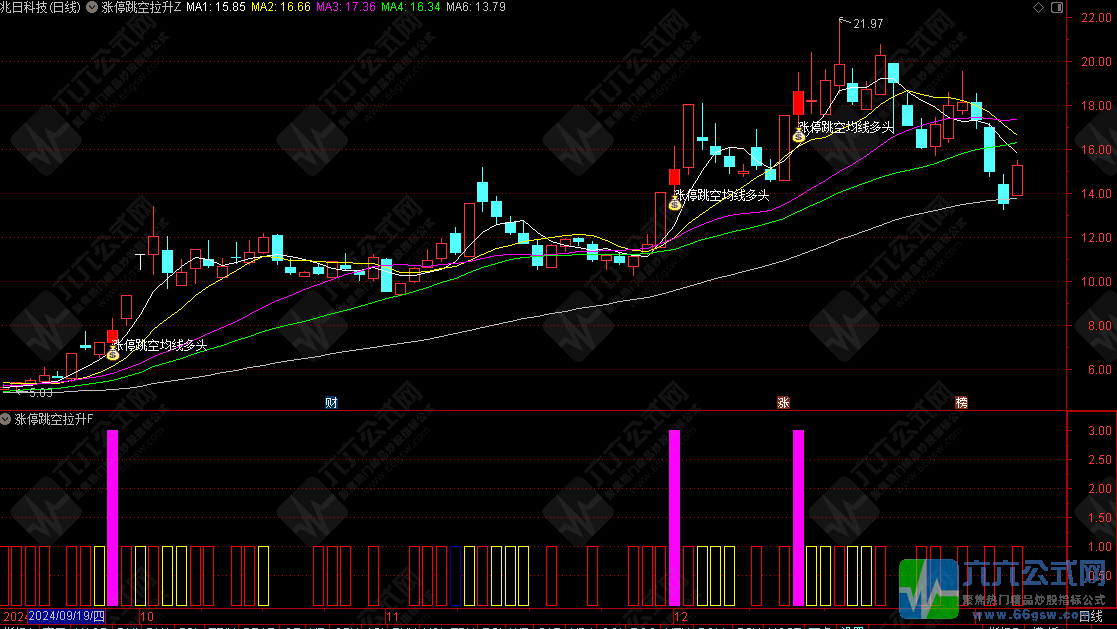Click the 榜 event marker icon
This screenshot has height=629, width=1117.
[x=961, y=402]
